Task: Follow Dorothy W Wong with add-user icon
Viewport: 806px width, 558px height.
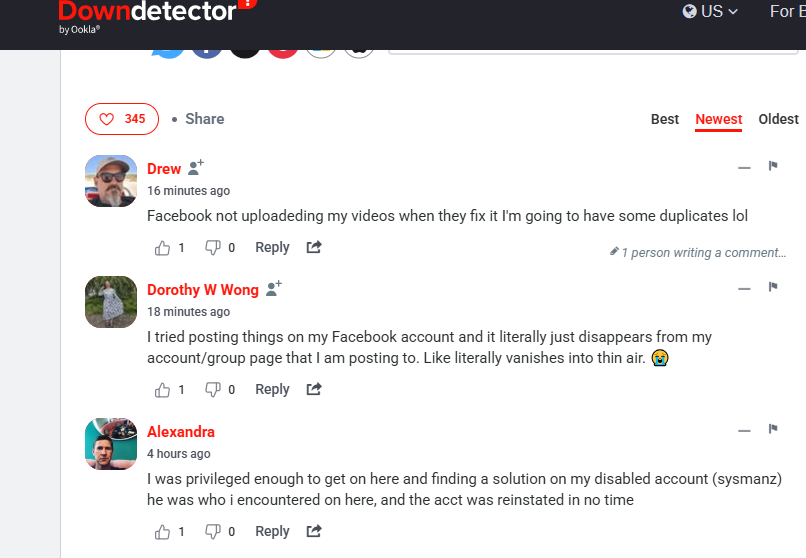Action: pos(274,289)
